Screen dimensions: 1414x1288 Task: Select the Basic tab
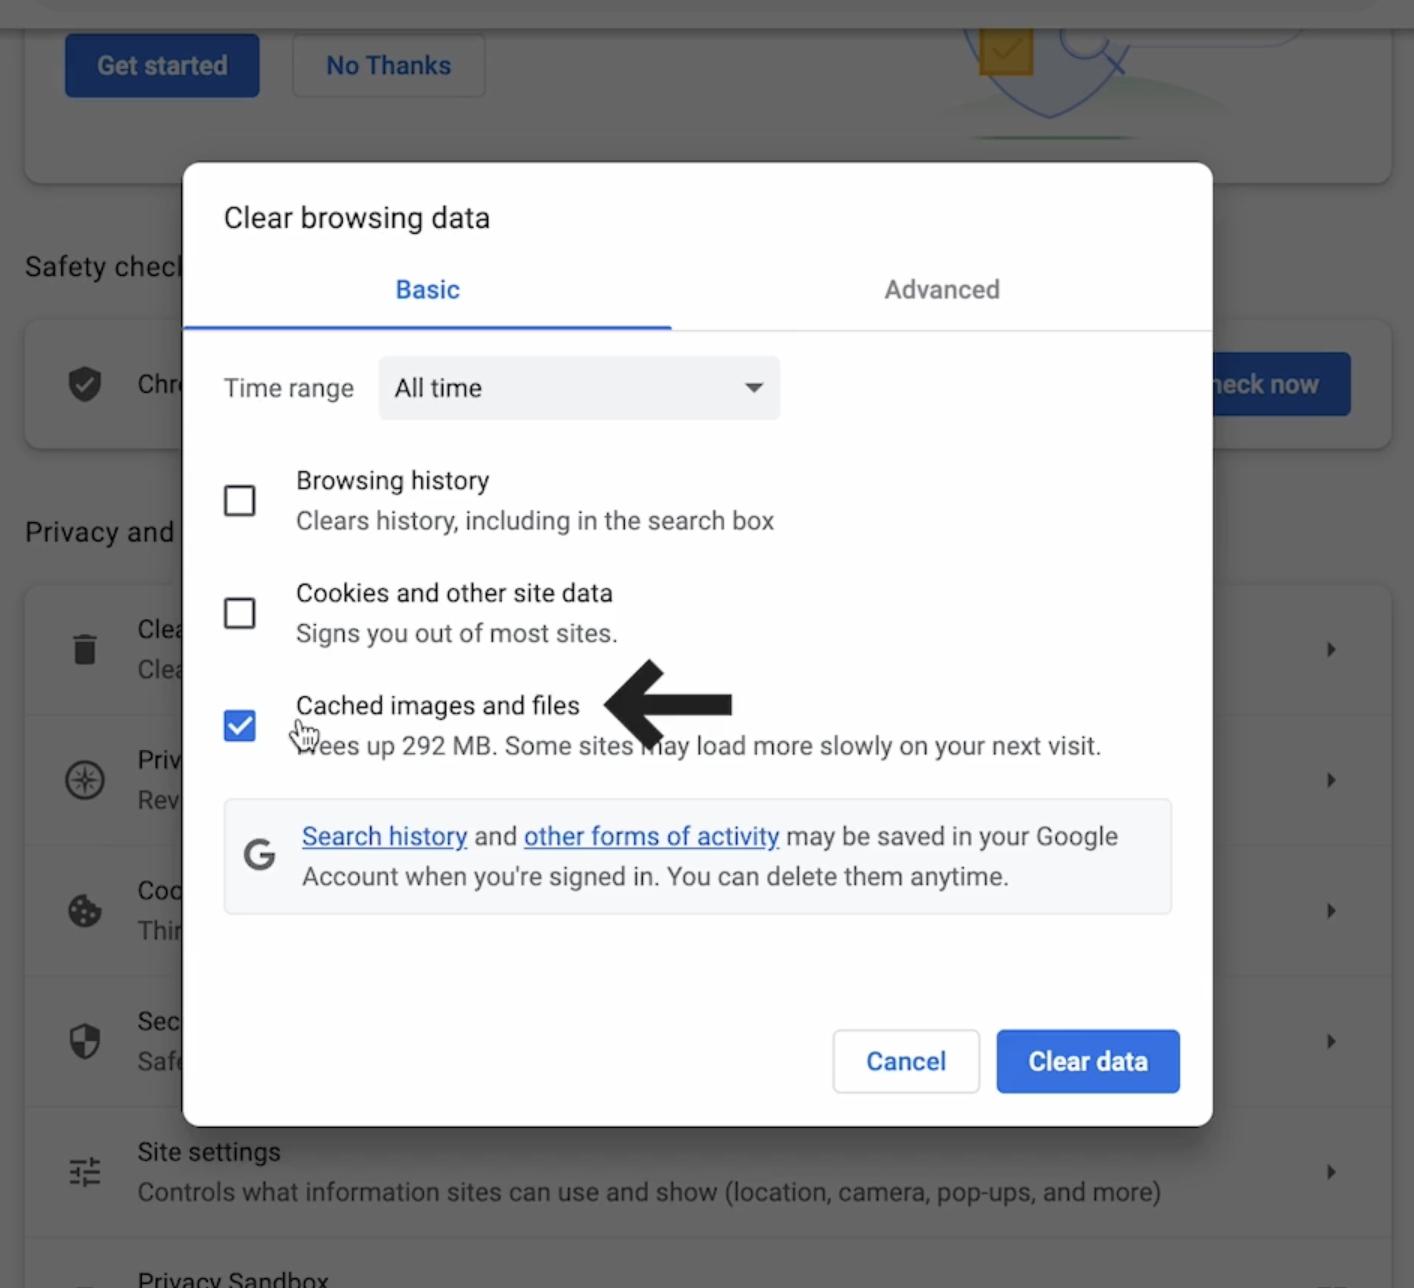(427, 290)
